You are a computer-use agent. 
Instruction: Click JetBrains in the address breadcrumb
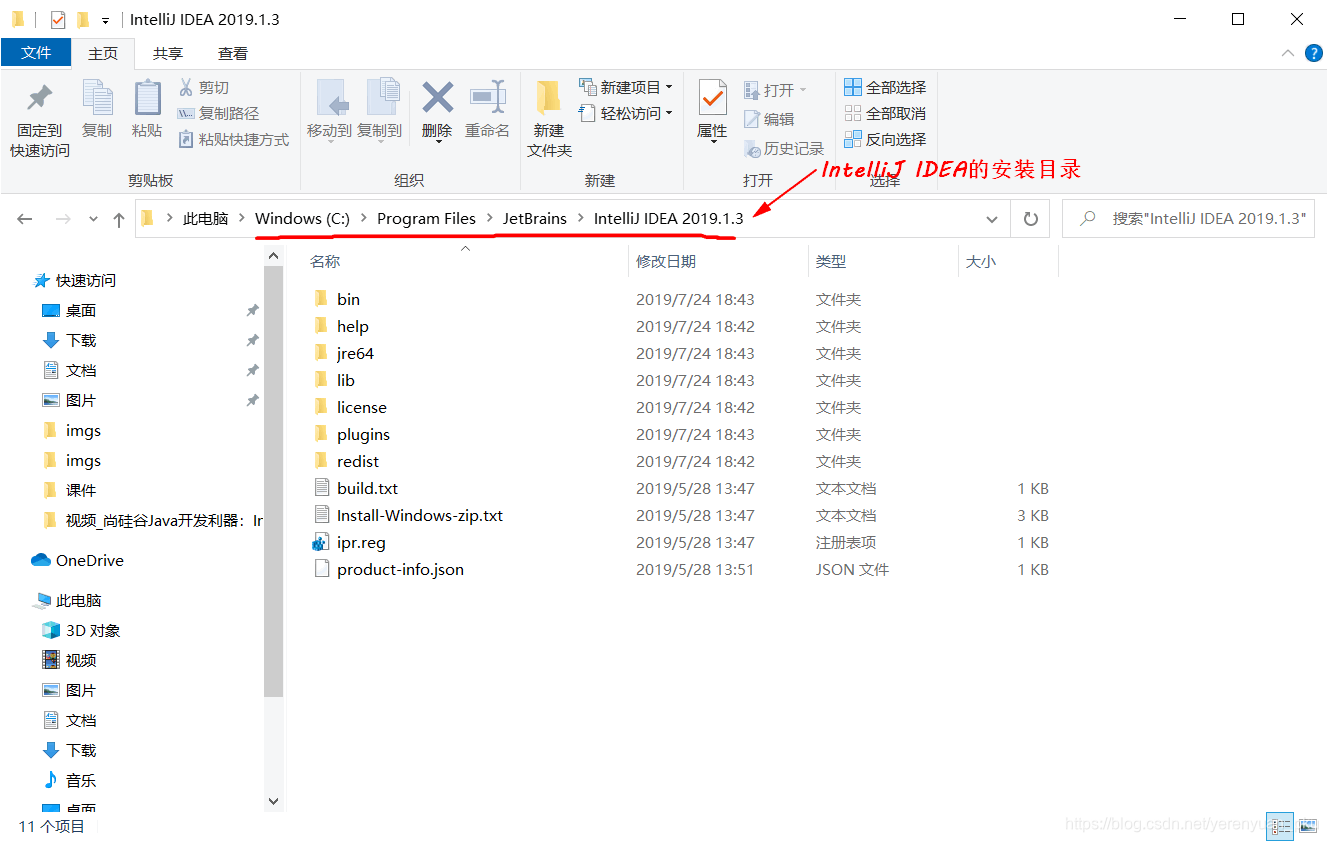click(x=535, y=218)
